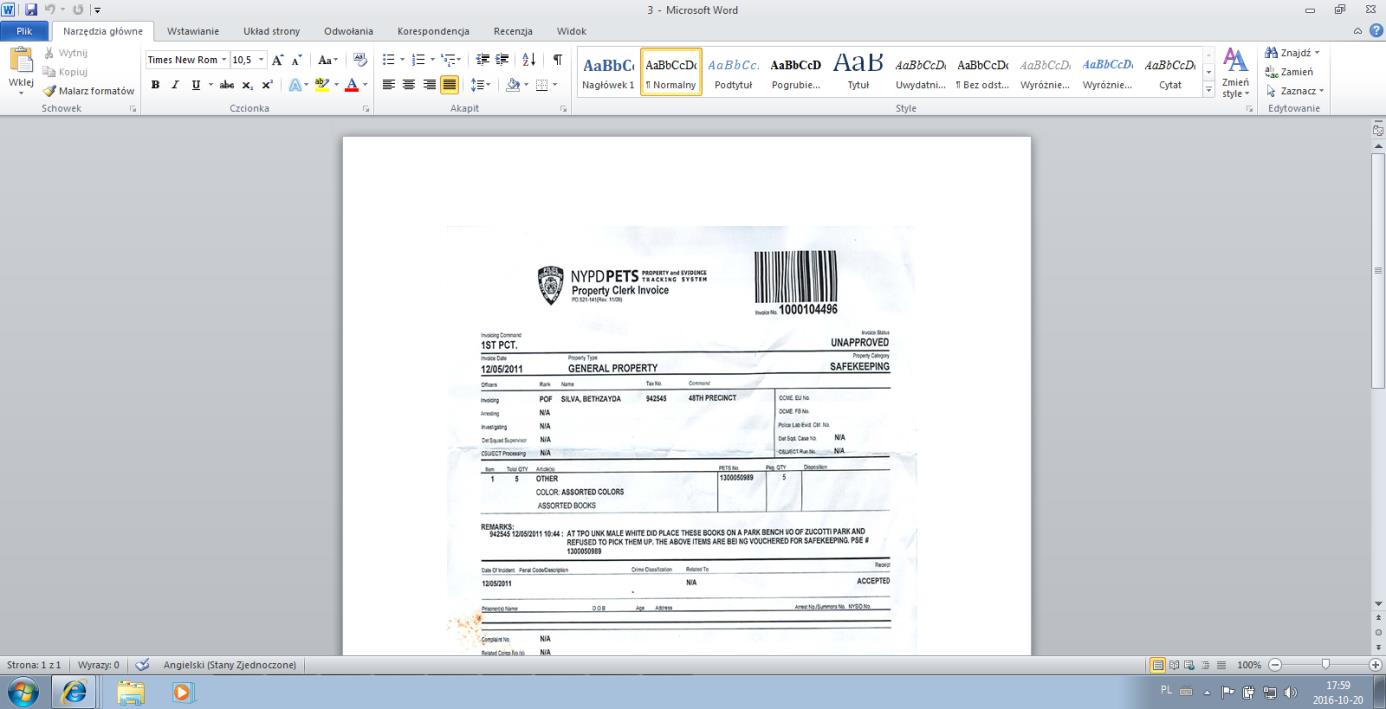
Task: Expand underline style dropdown arrow
Action: 209,85
